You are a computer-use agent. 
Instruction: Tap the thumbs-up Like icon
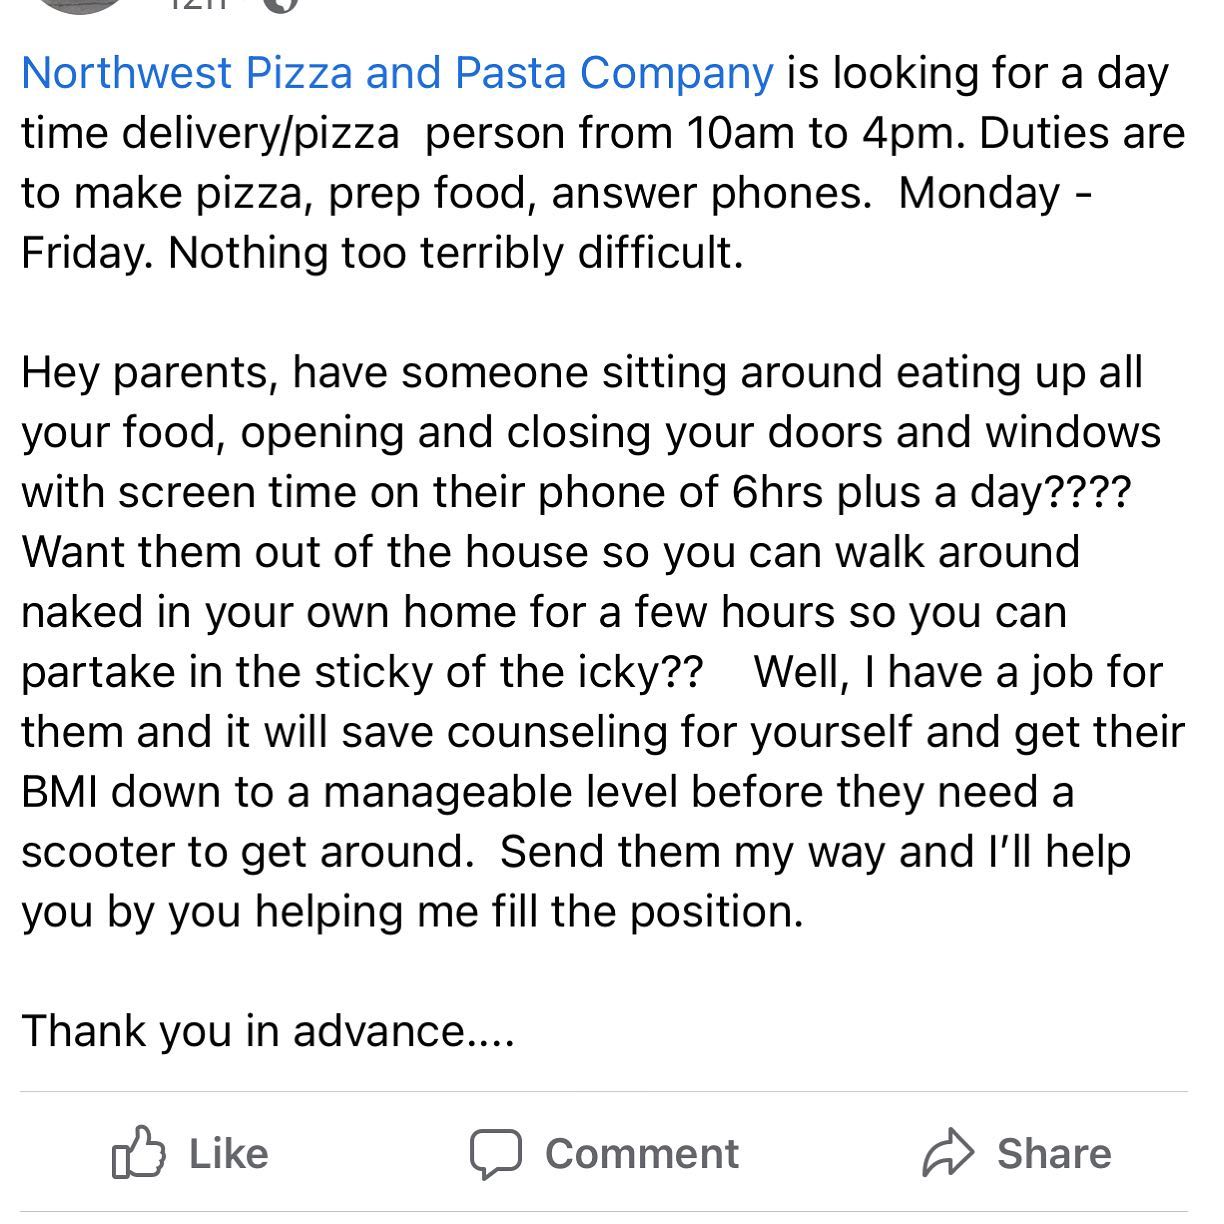coord(138,1153)
